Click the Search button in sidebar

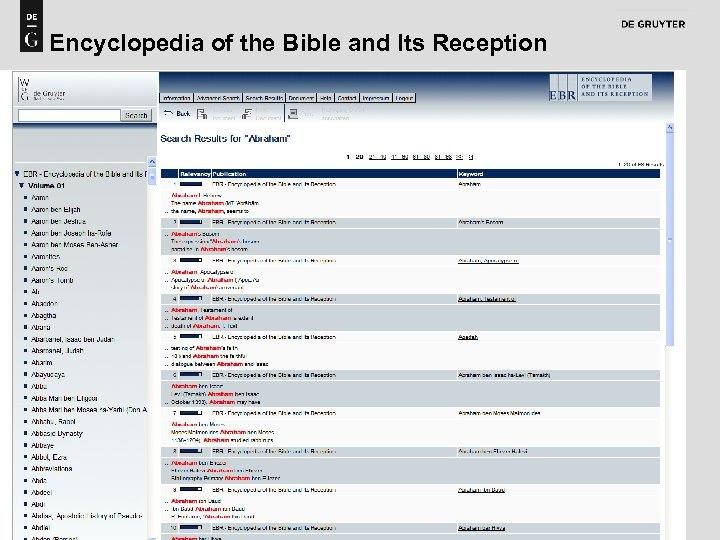pos(136,115)
